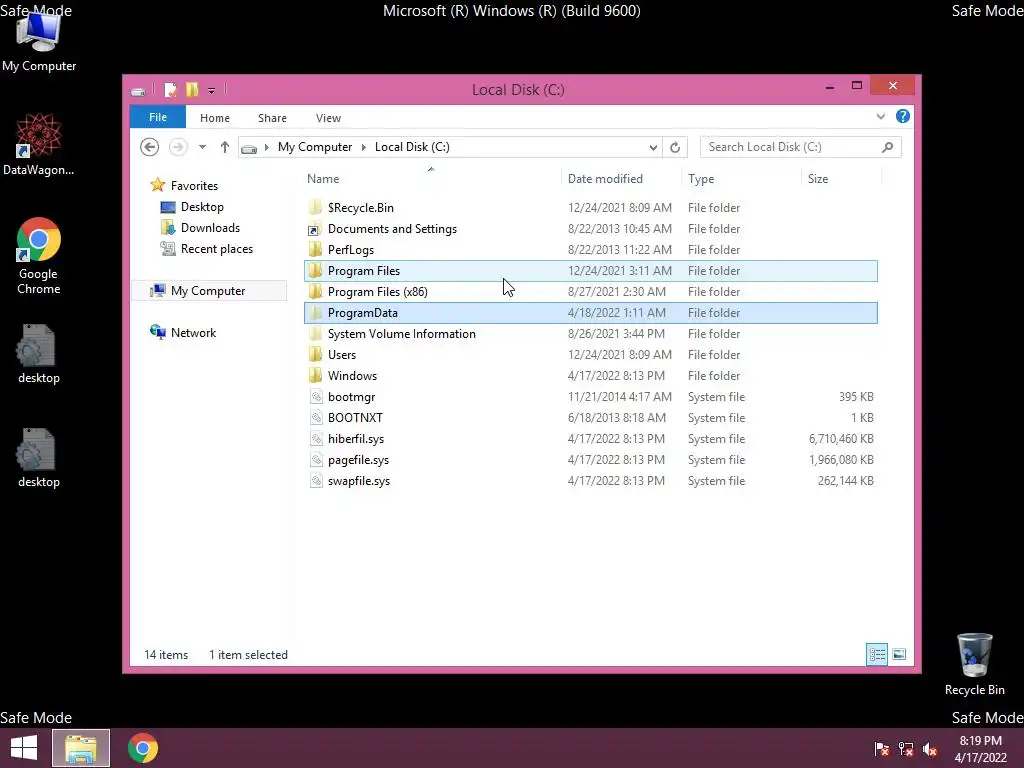Switch to the Share ribbon tab
Viewport: 1024px width, 768px height.
tap(272, 118)
